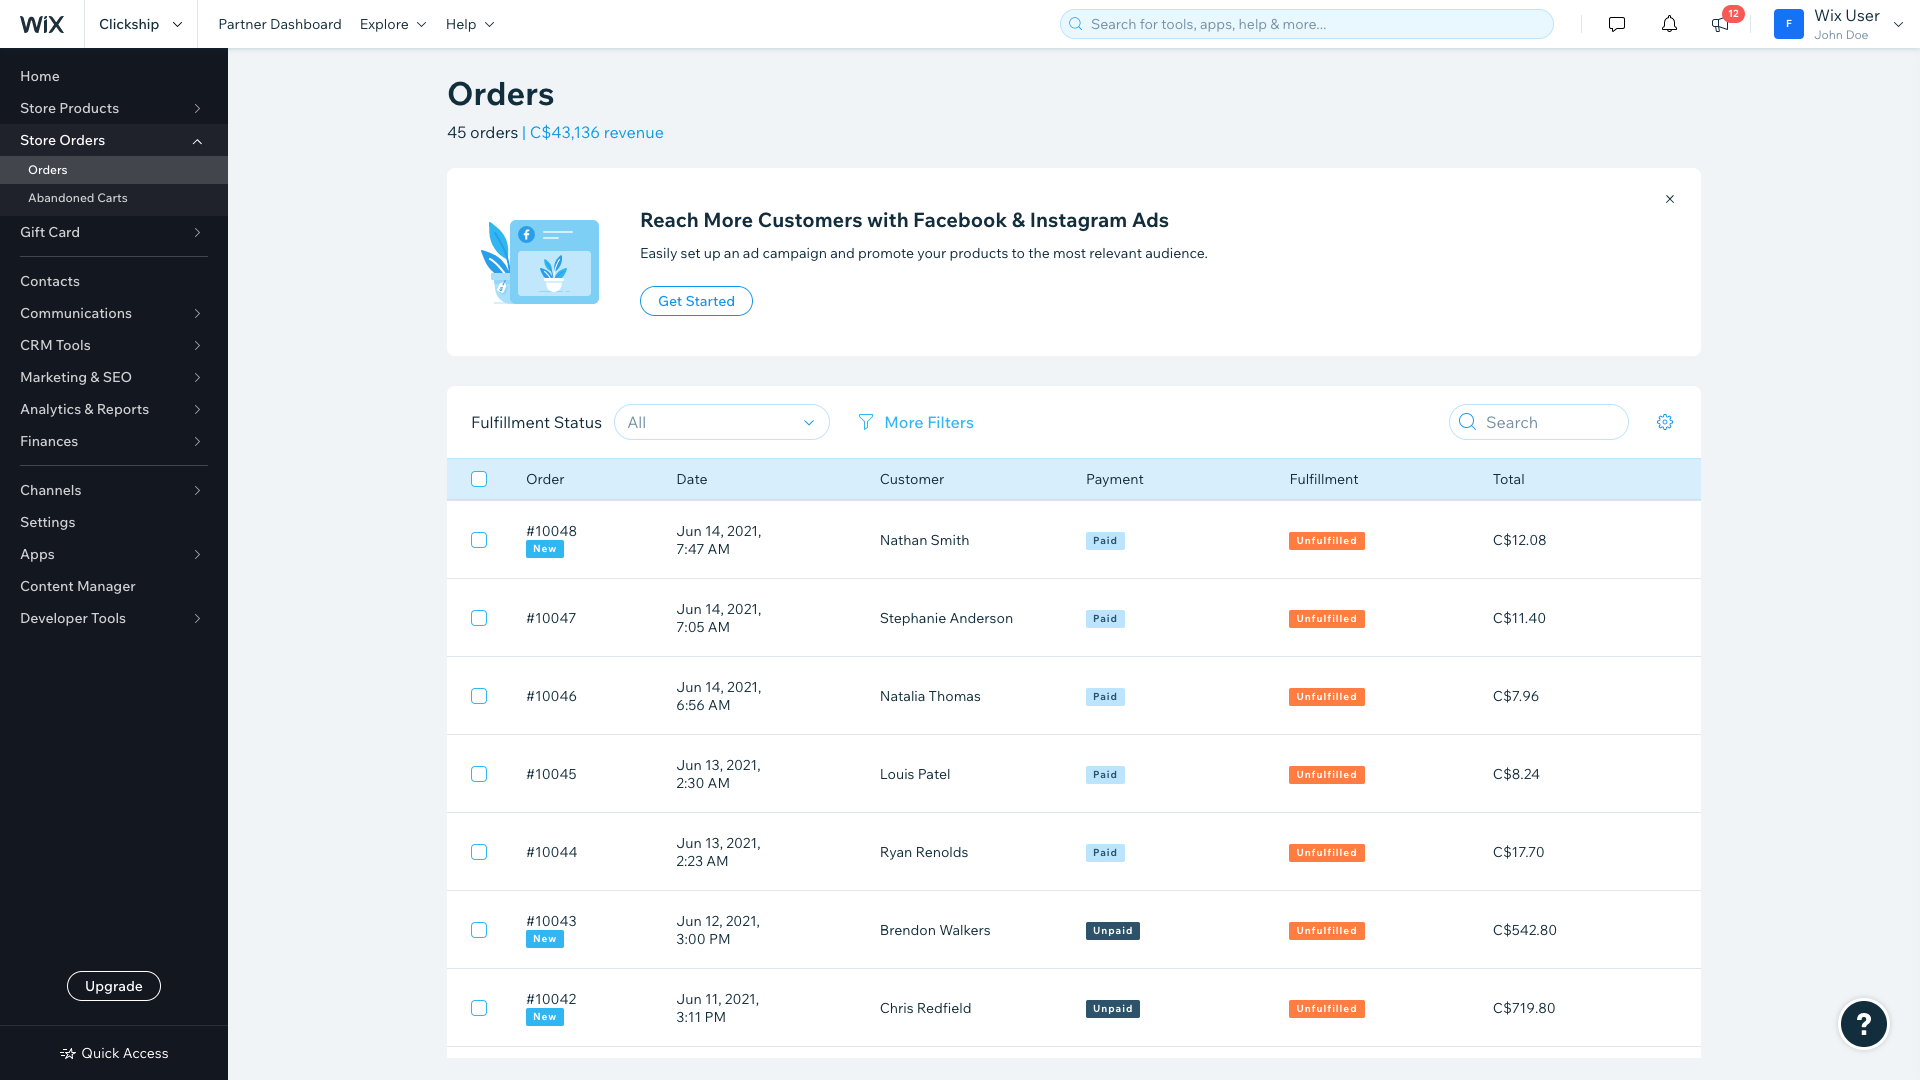Click the blue New badge on order #10042
Image resolution: width=1920 pixels, height=1080 pixels.
[x=544, y=1017]
